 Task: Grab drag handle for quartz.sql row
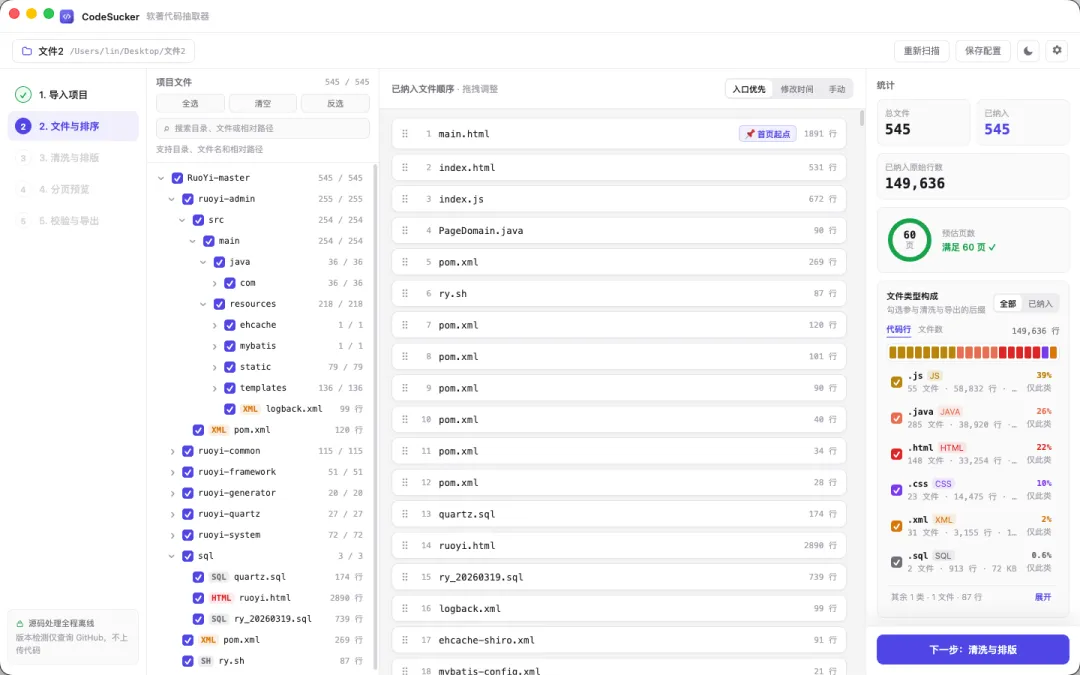pos(405,514)
